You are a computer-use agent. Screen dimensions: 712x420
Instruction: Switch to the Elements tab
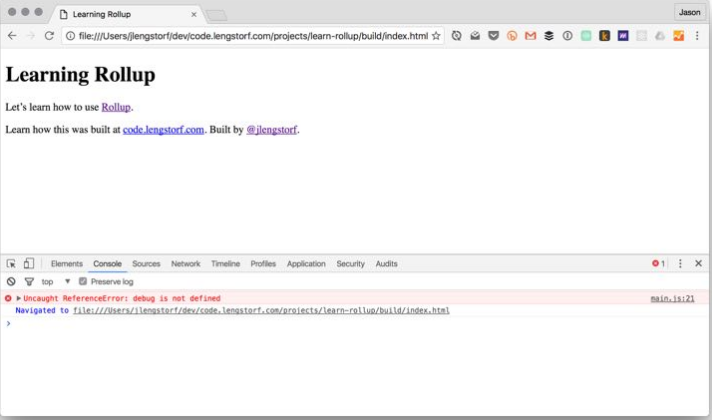(x=67, y=264)
